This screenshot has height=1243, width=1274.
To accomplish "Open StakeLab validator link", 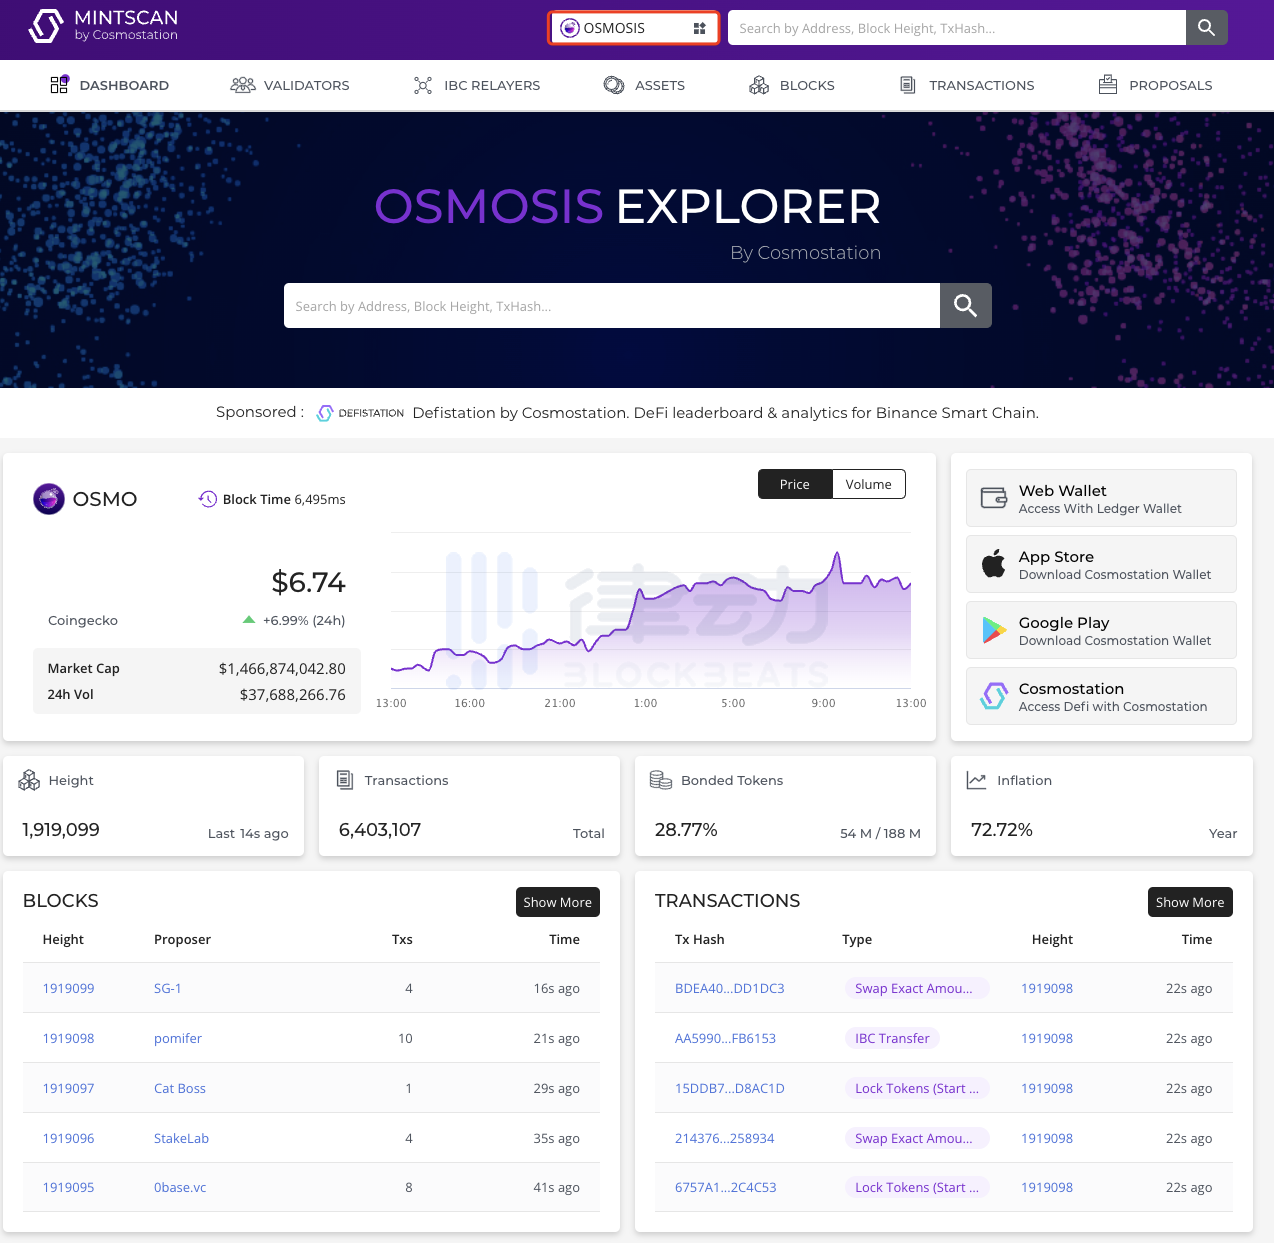I will (x=181, y=1138).
